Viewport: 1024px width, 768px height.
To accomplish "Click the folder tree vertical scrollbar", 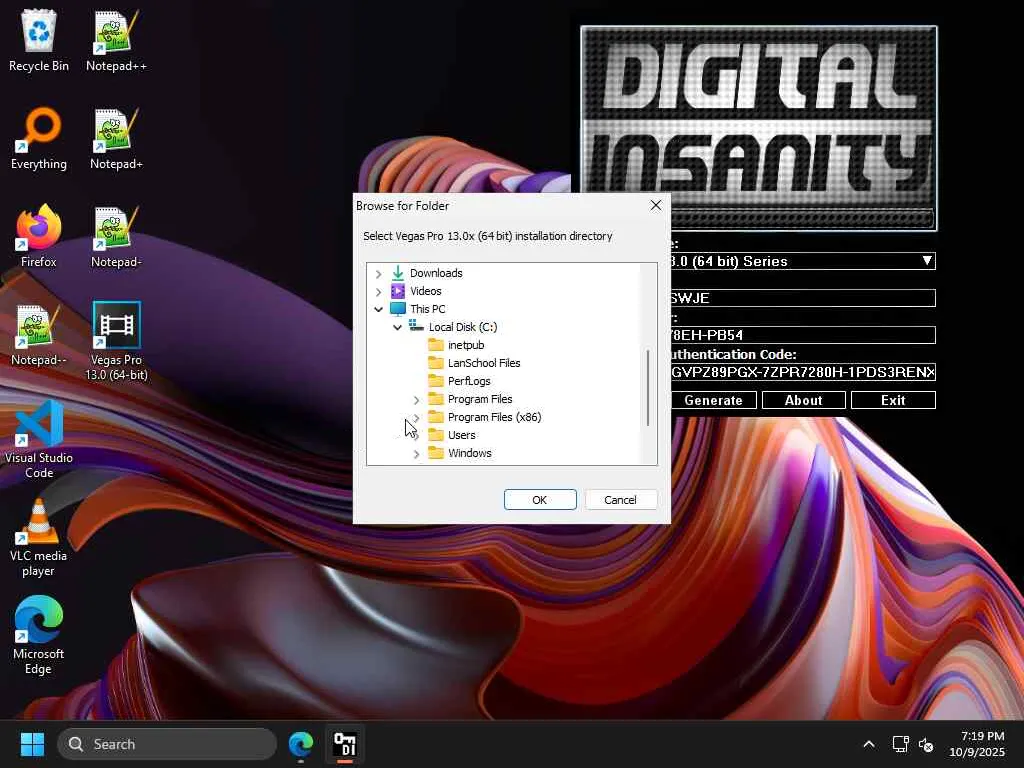I will (x=648, y=388).
